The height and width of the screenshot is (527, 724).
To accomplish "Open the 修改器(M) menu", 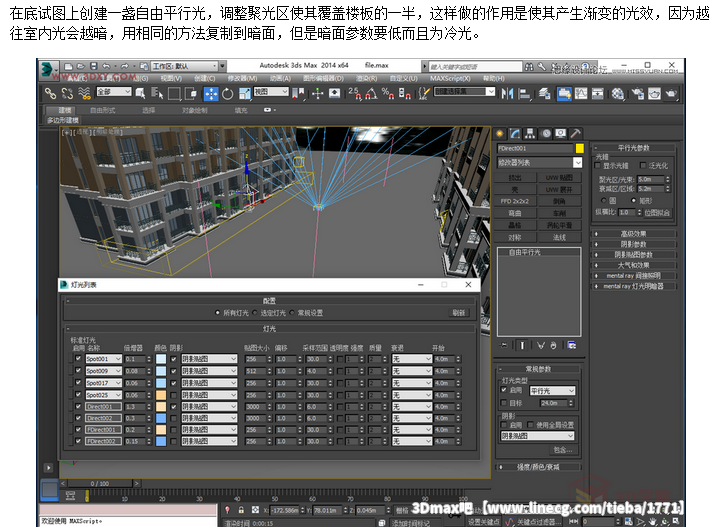I will point(242,79).
